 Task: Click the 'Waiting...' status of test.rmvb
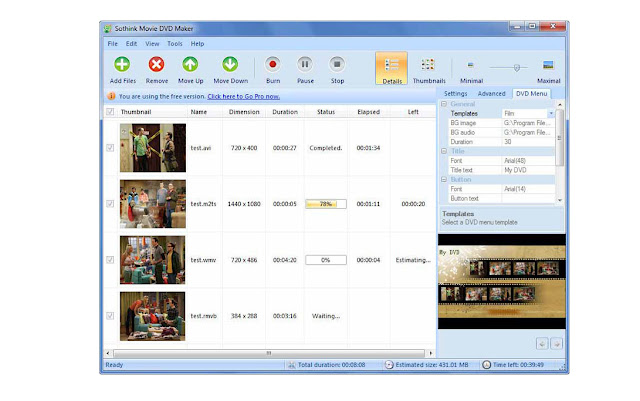326,316
